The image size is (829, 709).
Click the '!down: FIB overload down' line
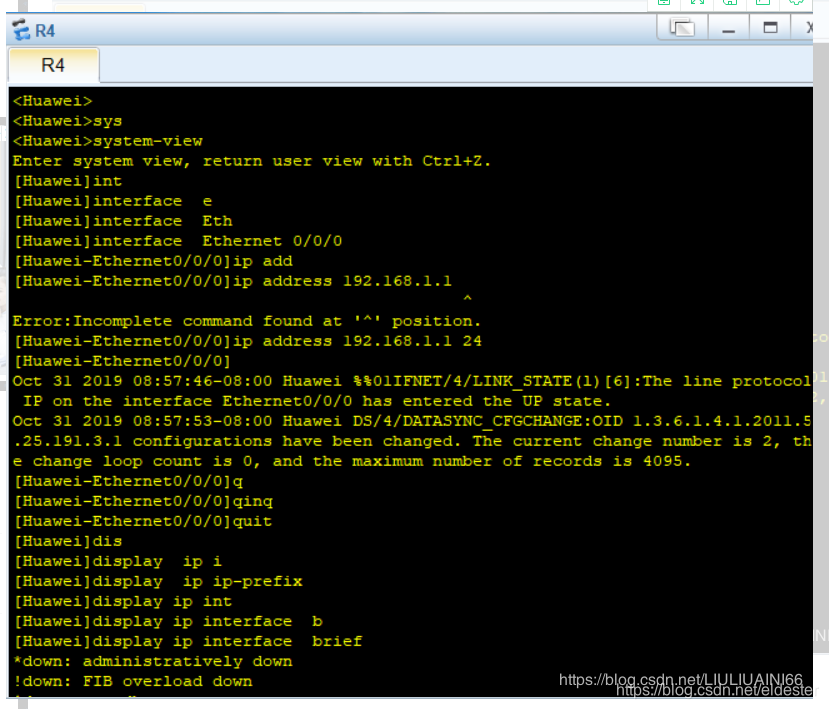coord(133,682)
